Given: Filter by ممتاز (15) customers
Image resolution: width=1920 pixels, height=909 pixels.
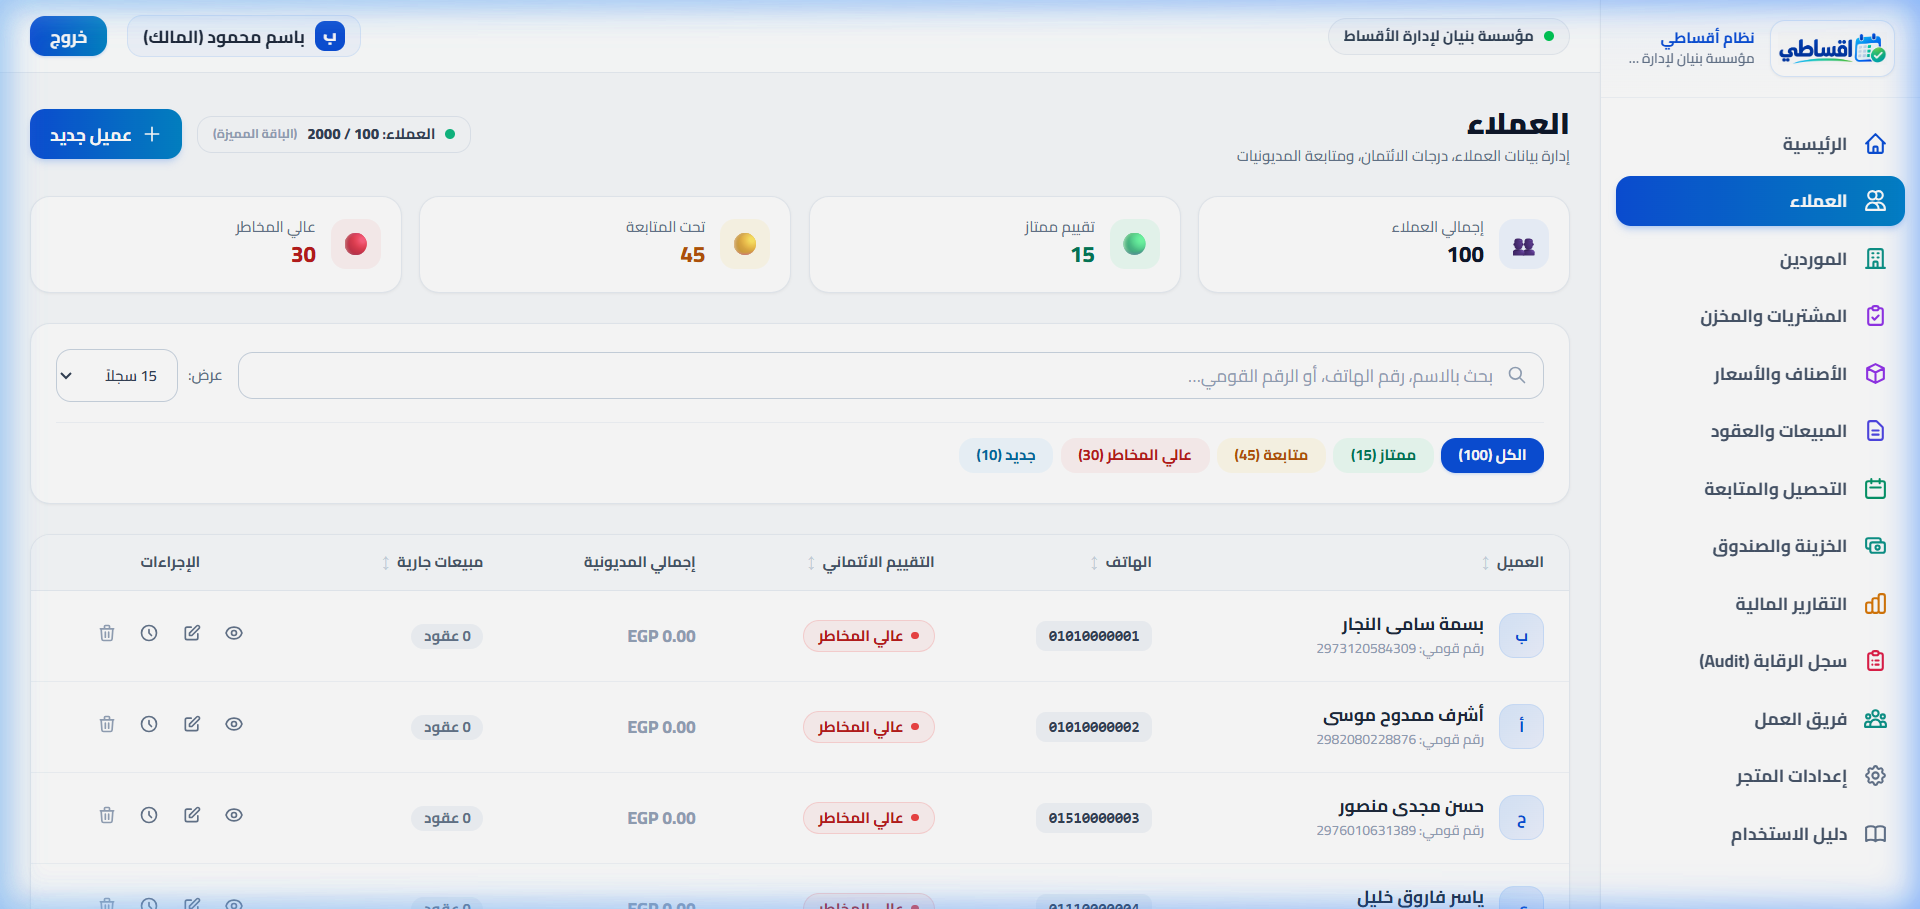Looking at the screenshot, I should 1383,455.
